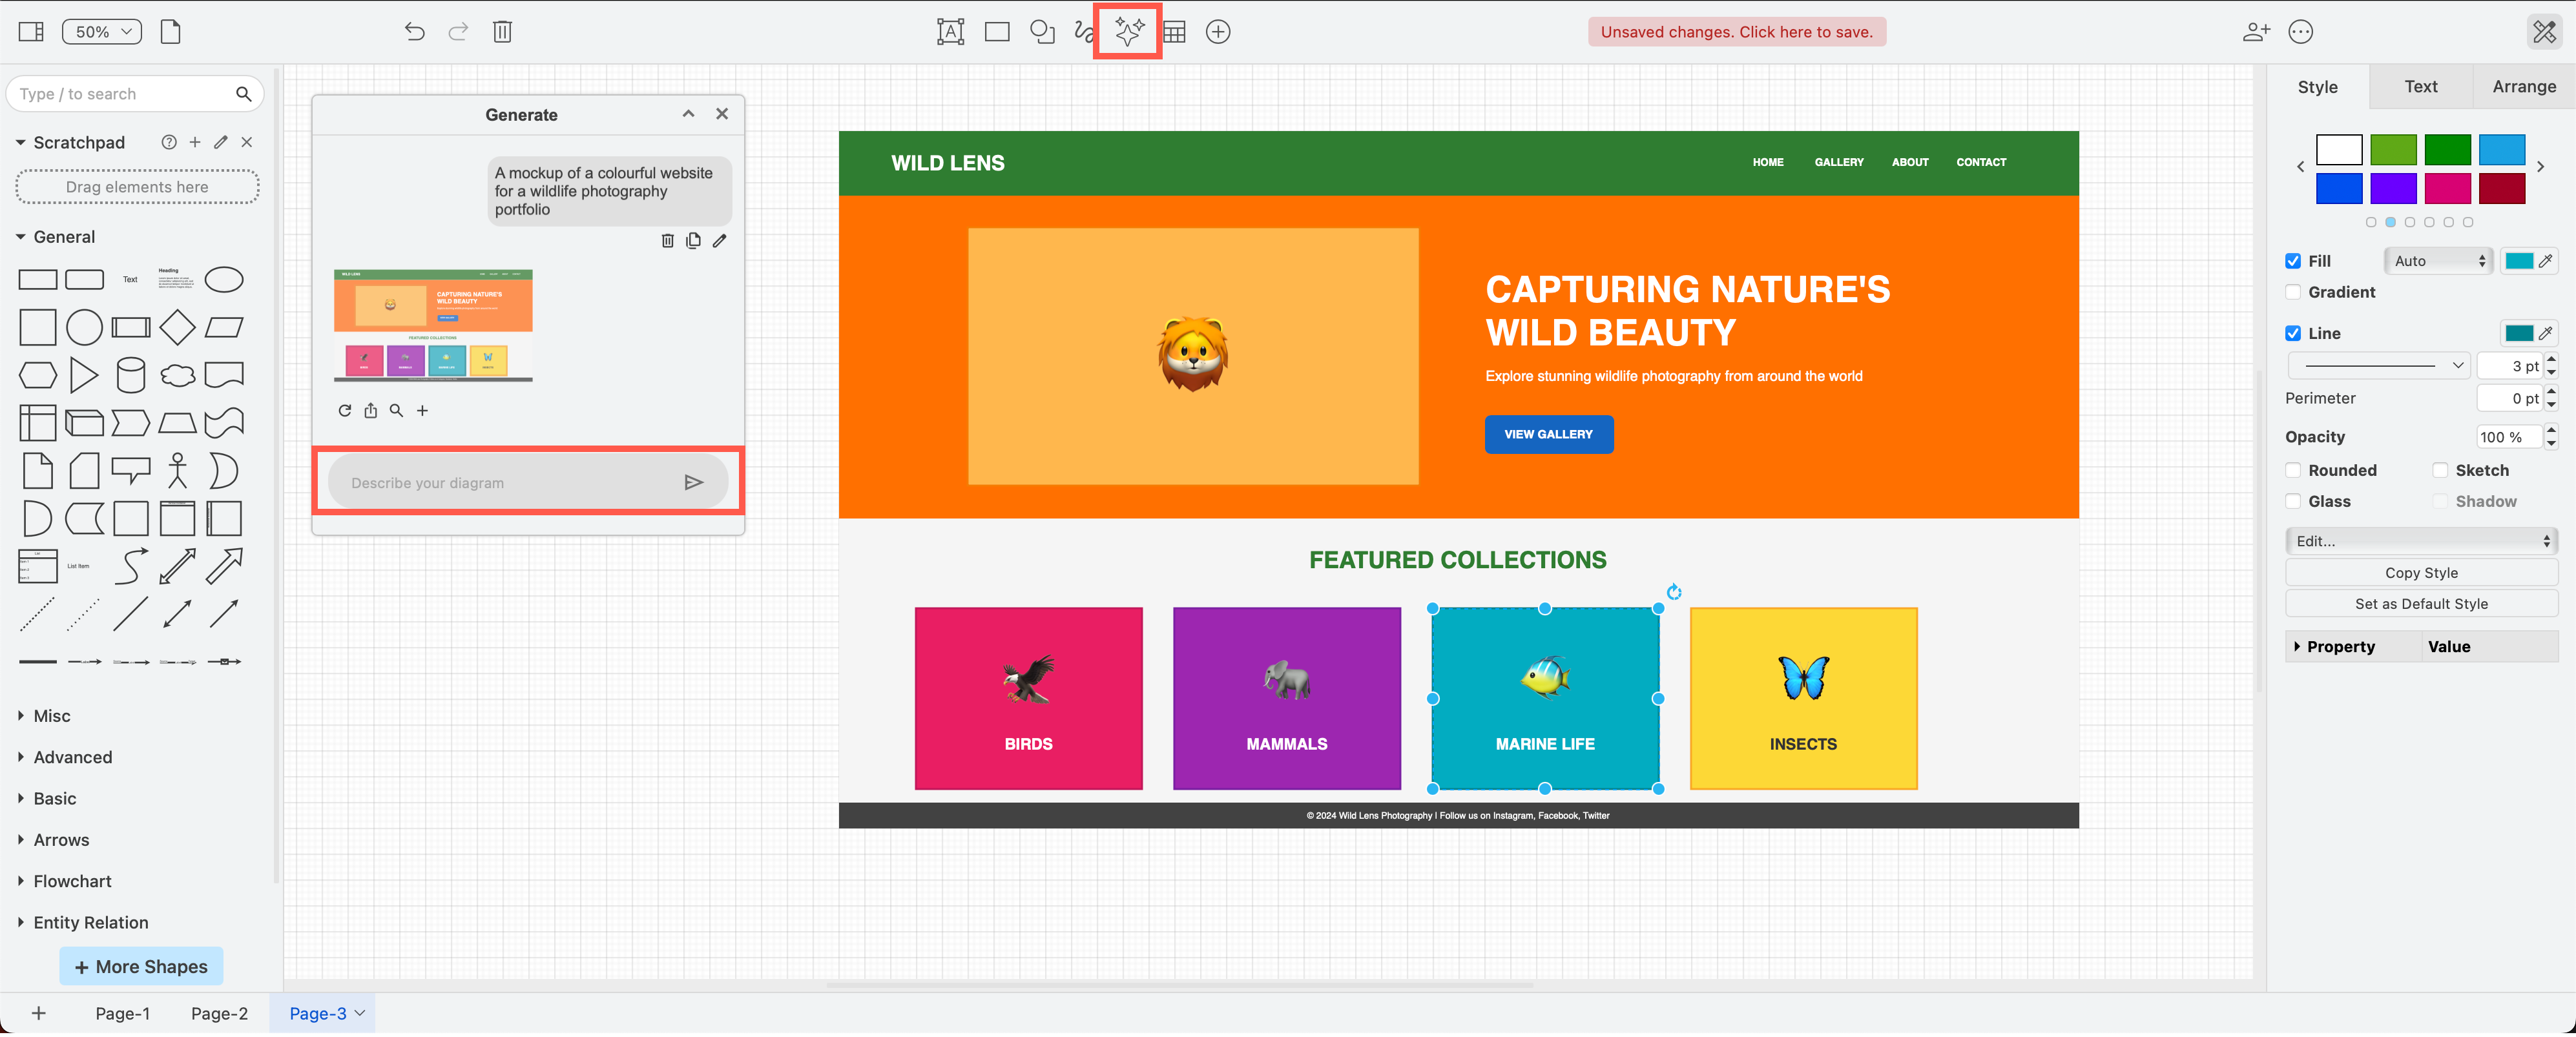The image size is (2576, 1037).
Task: Delete the selection using trash icon
Action: pyautogui.click(x=502, y=31)
